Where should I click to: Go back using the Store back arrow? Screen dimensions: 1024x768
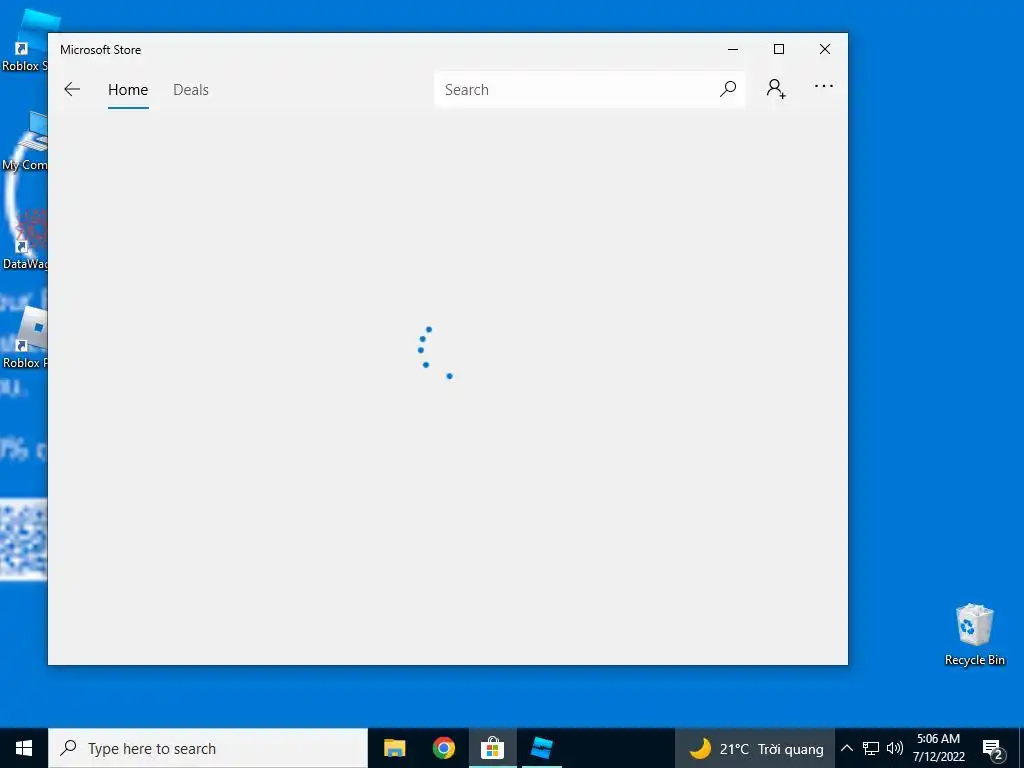[x=72, y=89]
